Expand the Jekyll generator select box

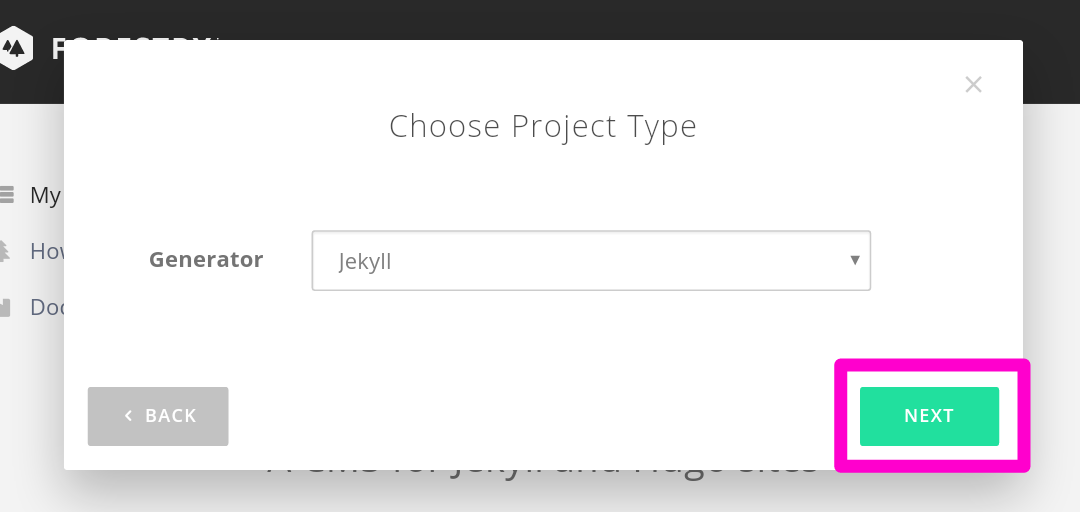(591, 260)
